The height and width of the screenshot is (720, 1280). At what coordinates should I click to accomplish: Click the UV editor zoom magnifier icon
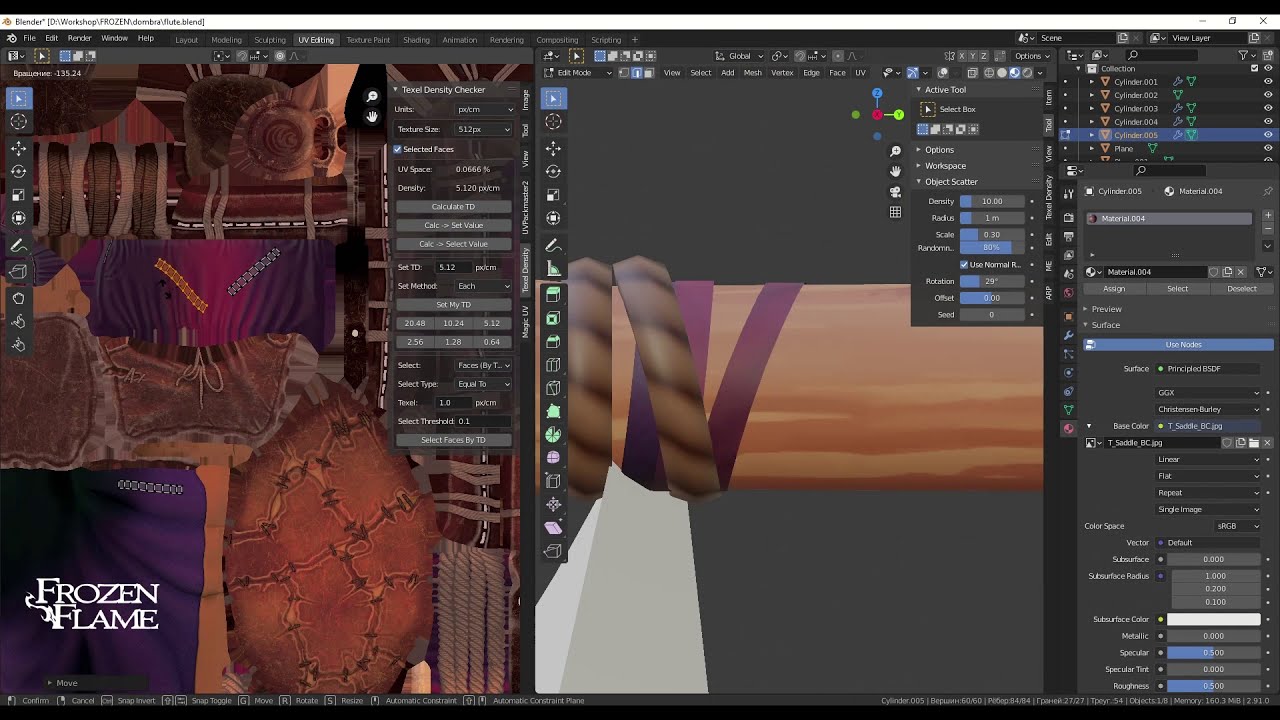pyautogui.click(x=372, y=97)
